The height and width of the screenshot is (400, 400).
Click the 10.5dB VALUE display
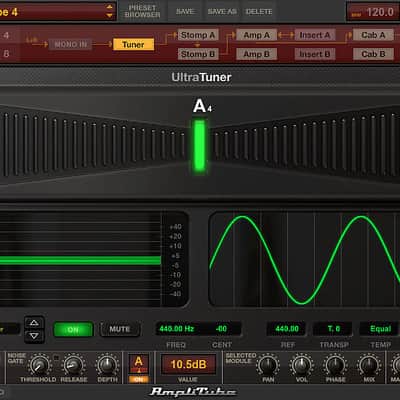point(188,364)
